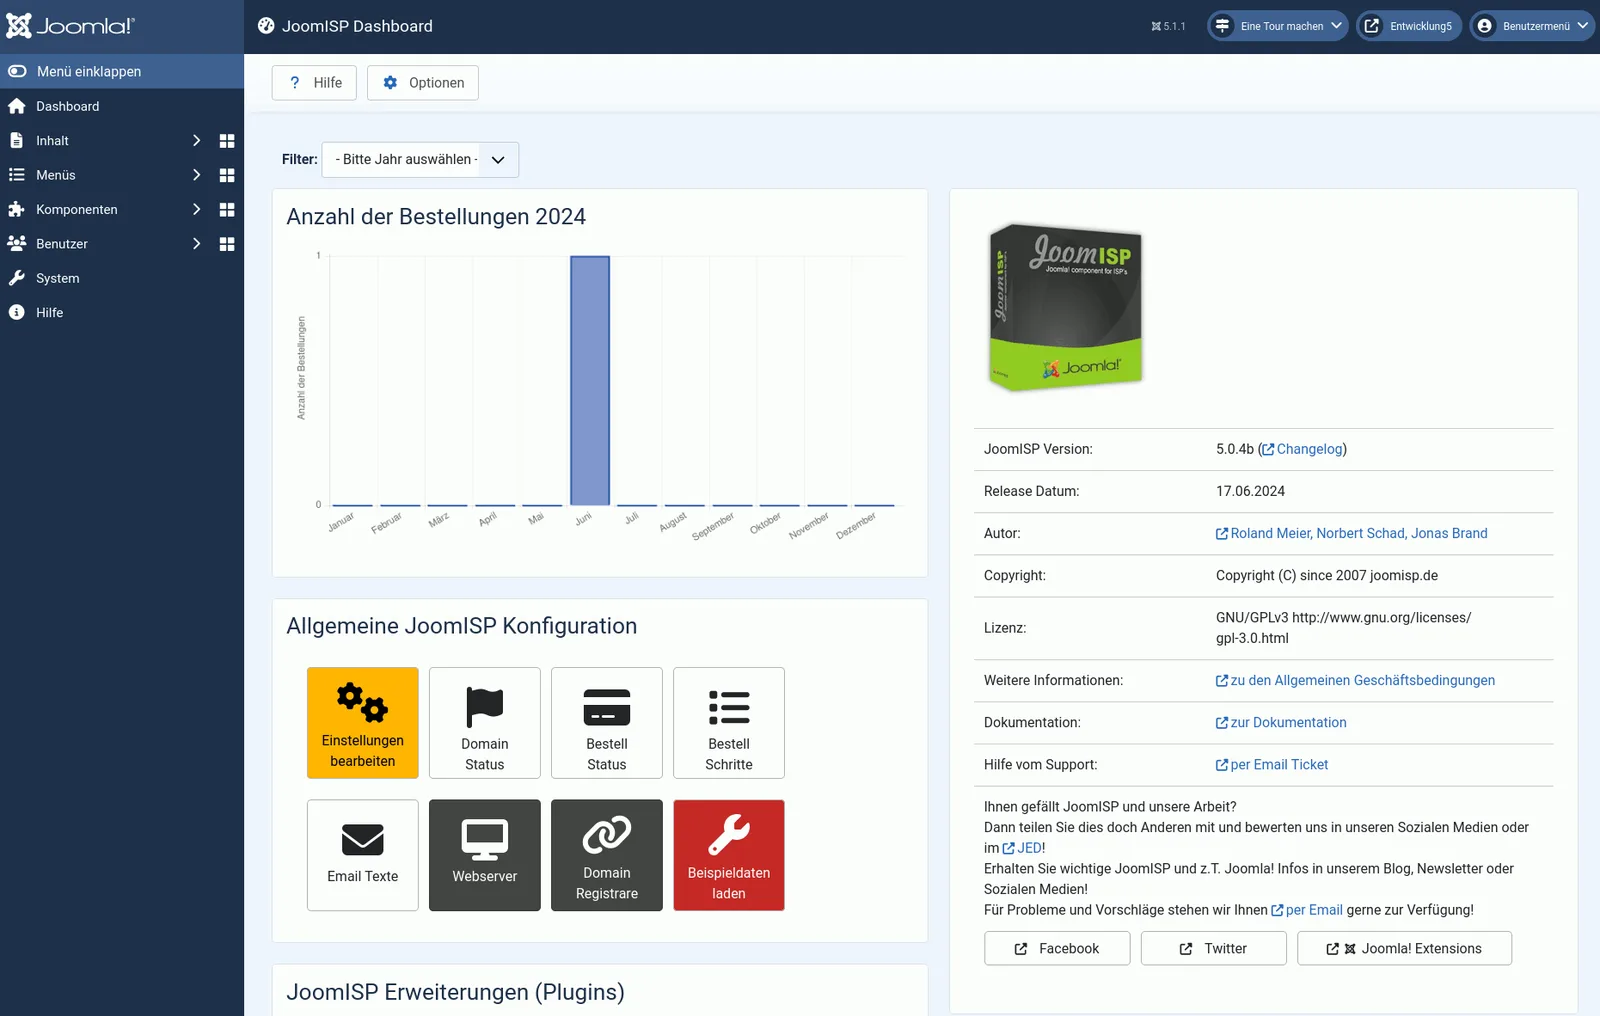Screen dimensions: 1600x1016
Task: Click the Optionen toolbar button
Action: coord(423,83)
